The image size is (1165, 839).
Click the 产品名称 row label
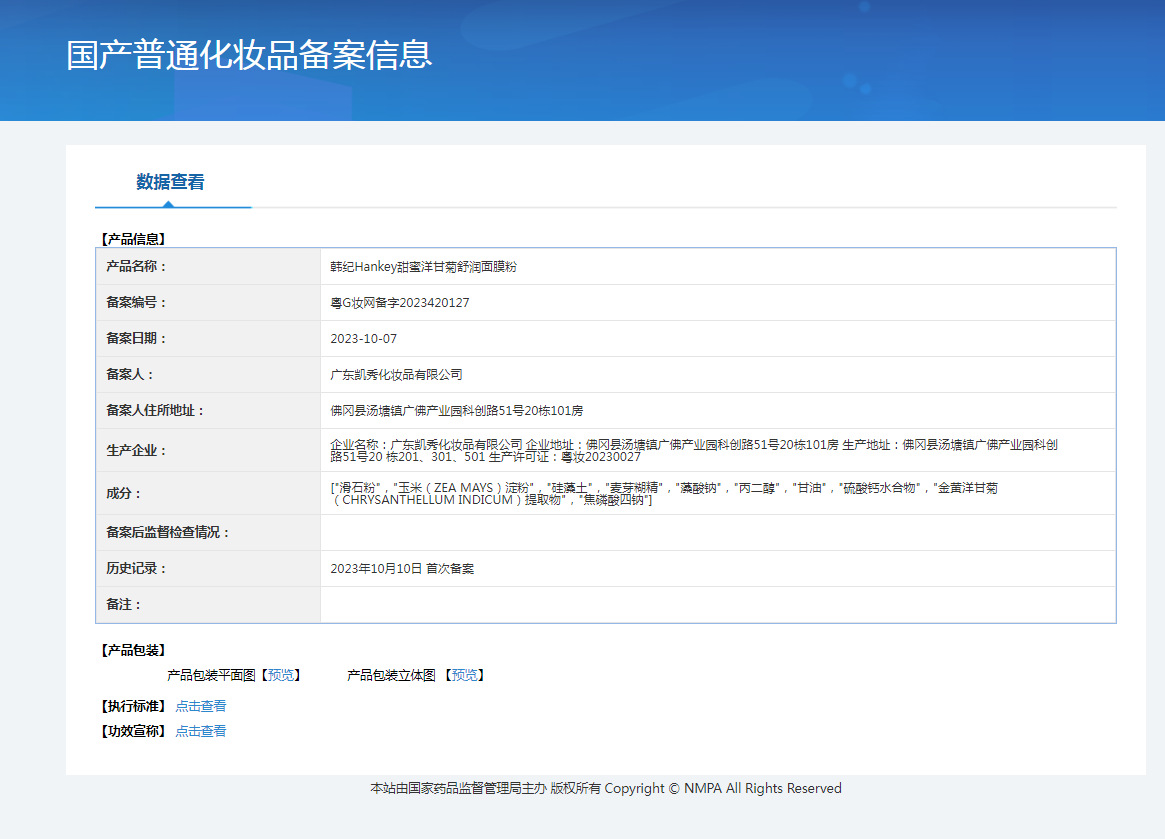pos(136,267)
